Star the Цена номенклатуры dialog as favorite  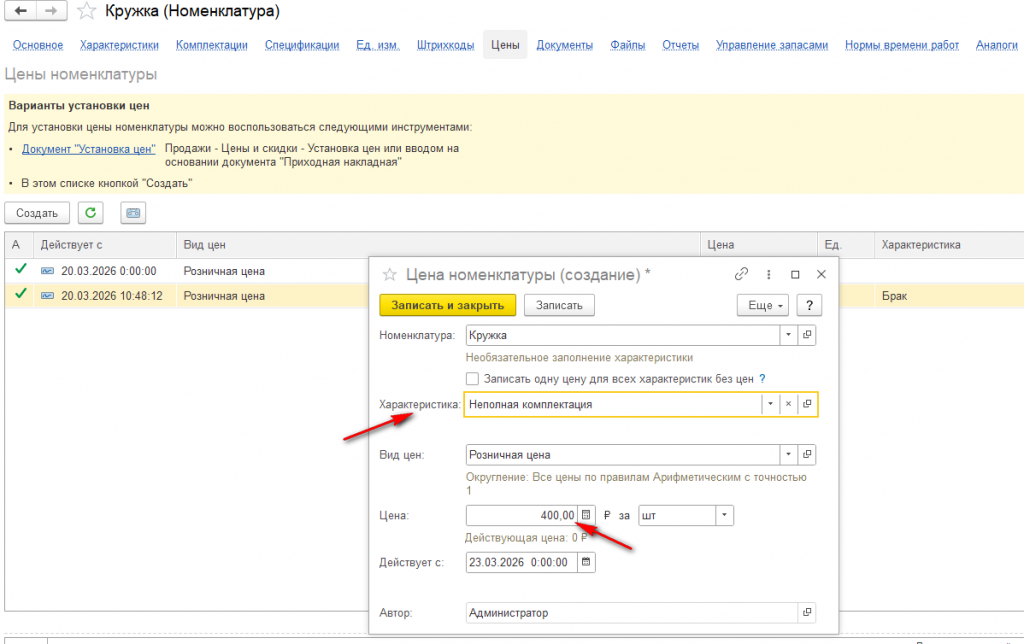coord(389,274)
